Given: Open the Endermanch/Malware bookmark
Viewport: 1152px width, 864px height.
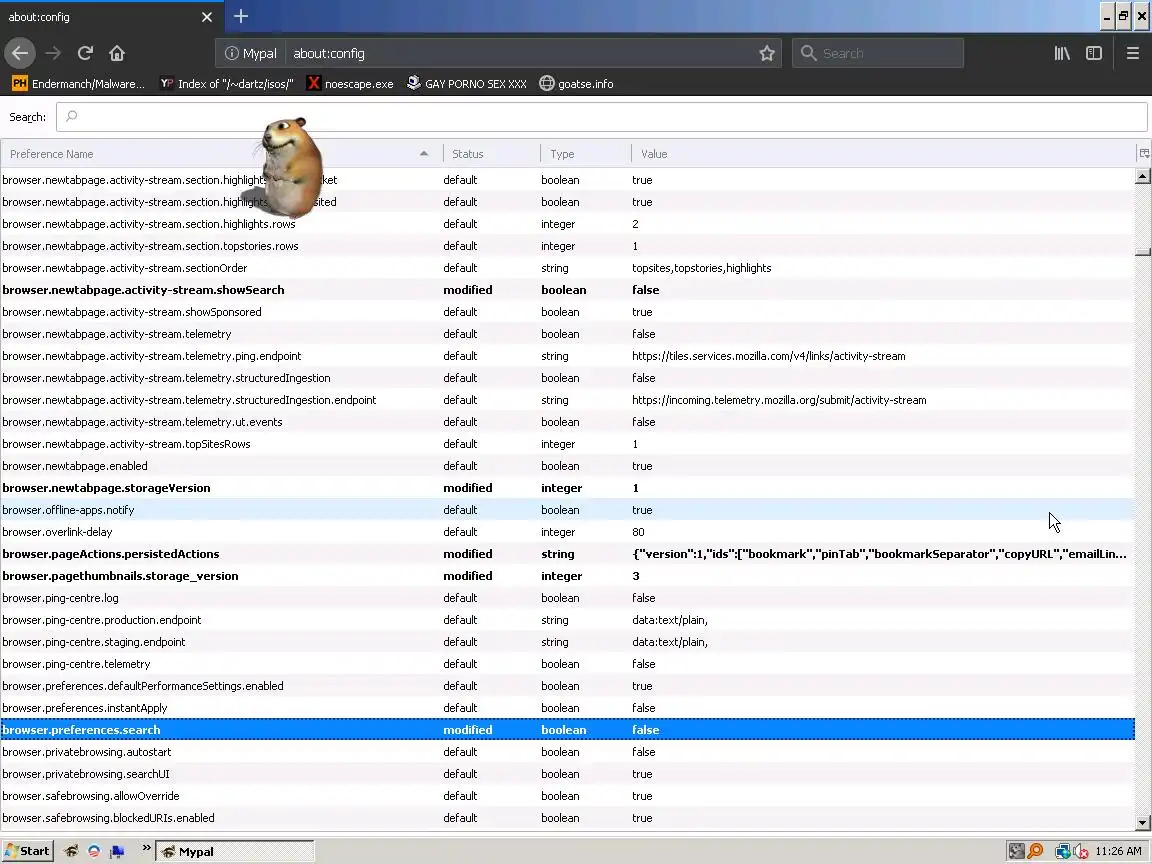Looking at the screenshot, I should (79, 84).
